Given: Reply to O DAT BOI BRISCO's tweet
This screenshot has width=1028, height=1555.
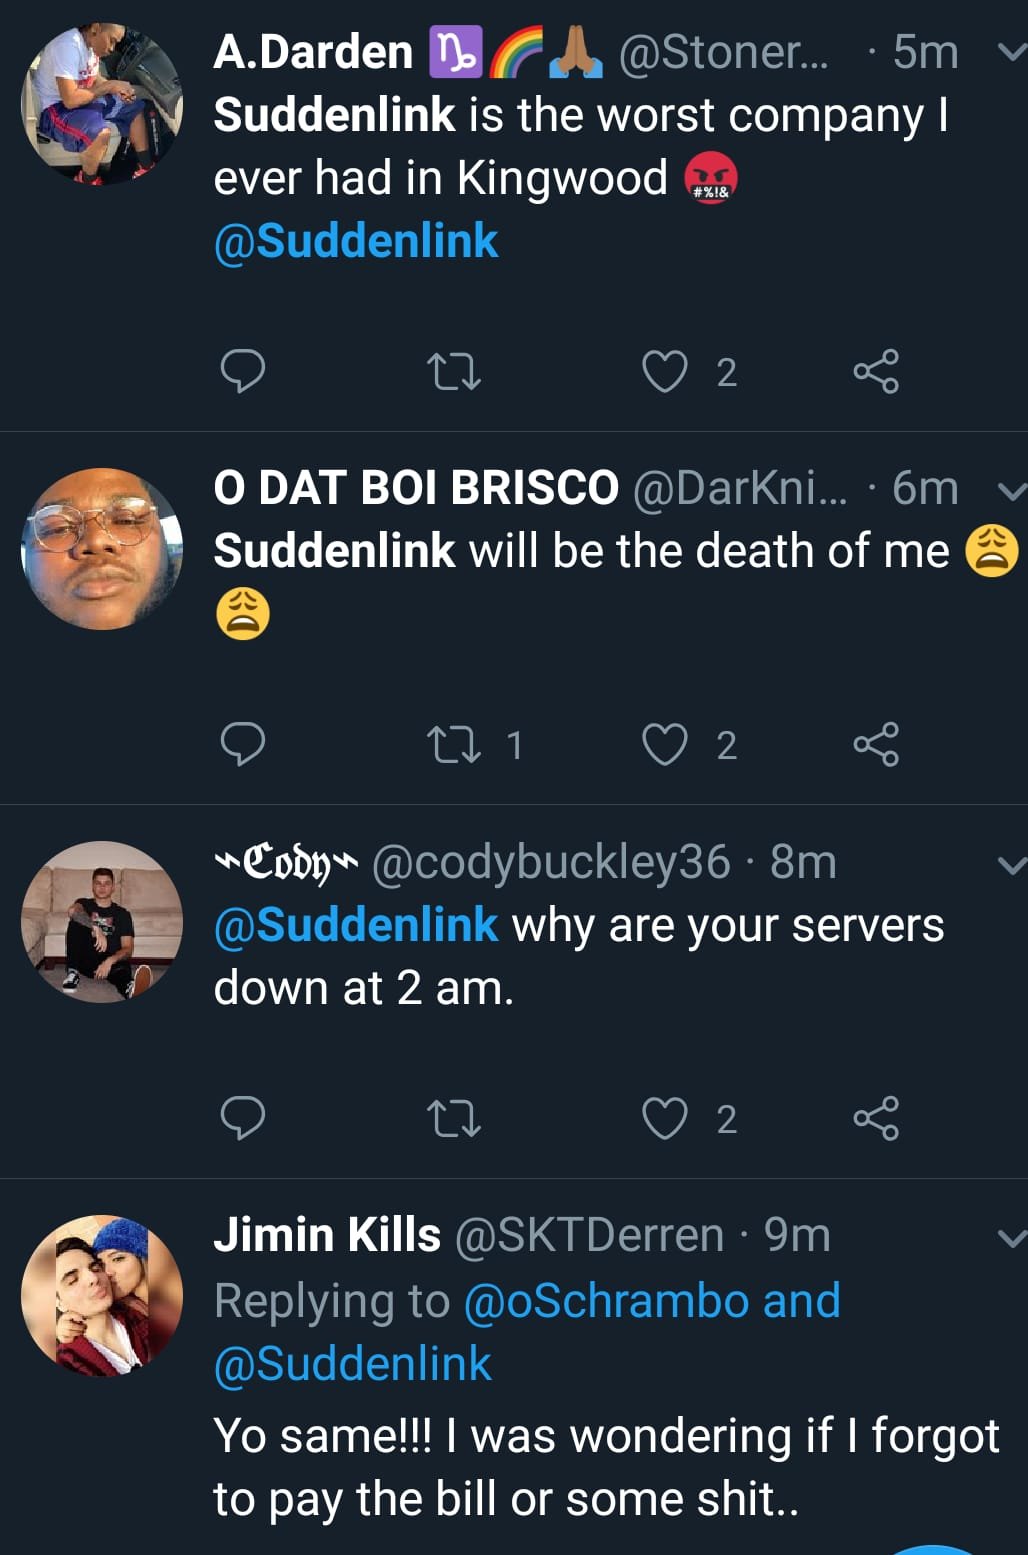Looking at the screenshot, I should pos(242,744).
